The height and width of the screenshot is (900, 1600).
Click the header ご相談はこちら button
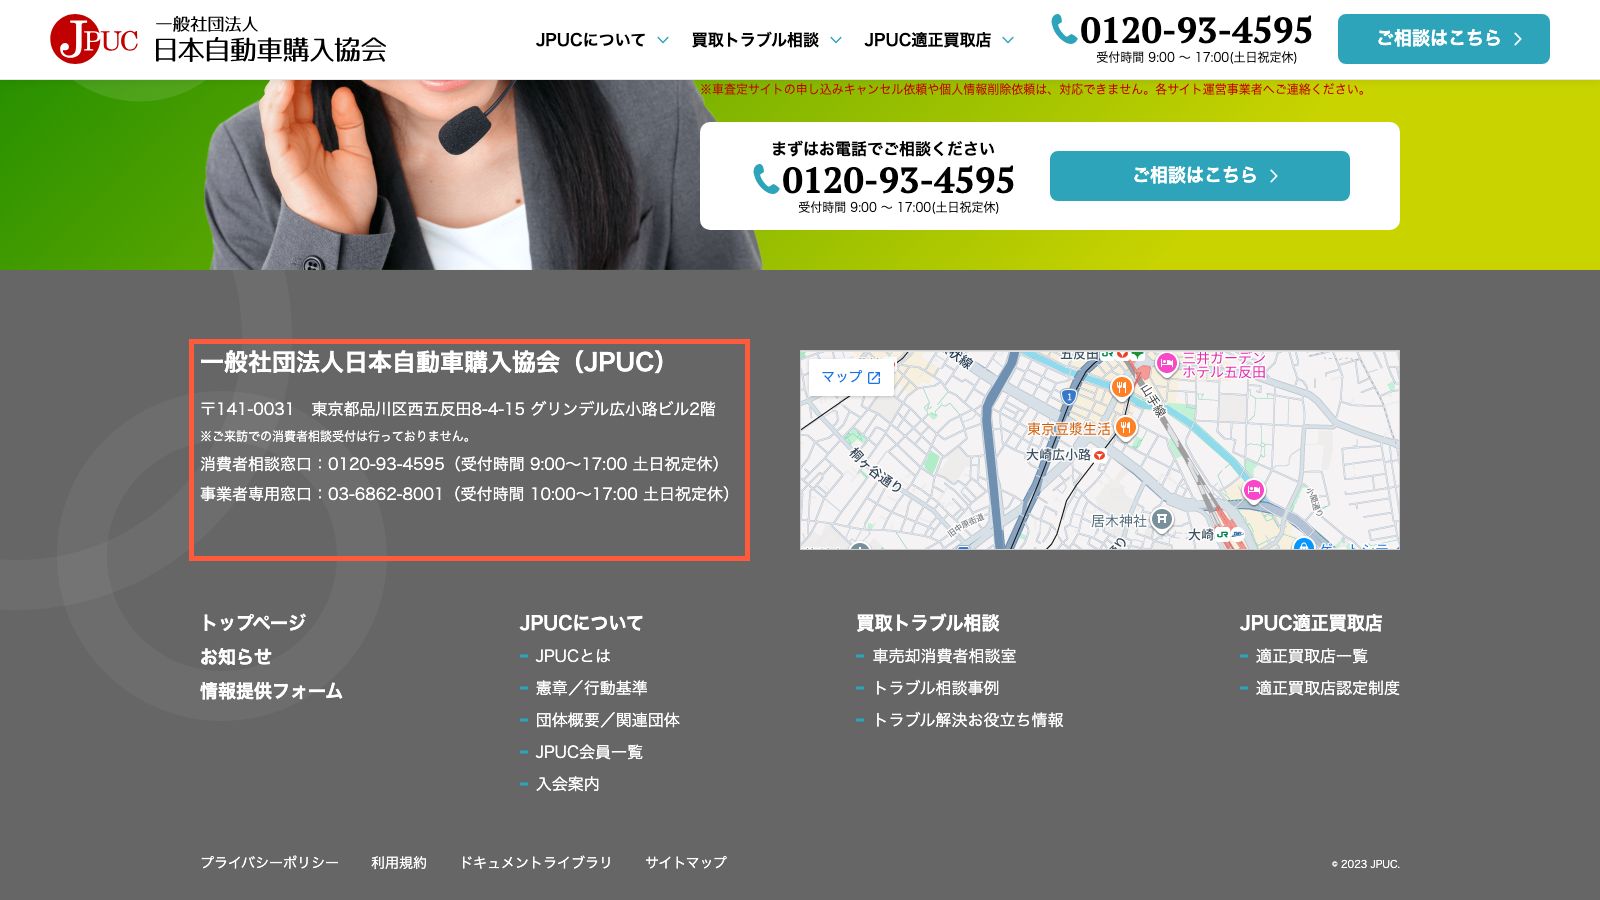pyautogui.click(x=1444, y=39)
